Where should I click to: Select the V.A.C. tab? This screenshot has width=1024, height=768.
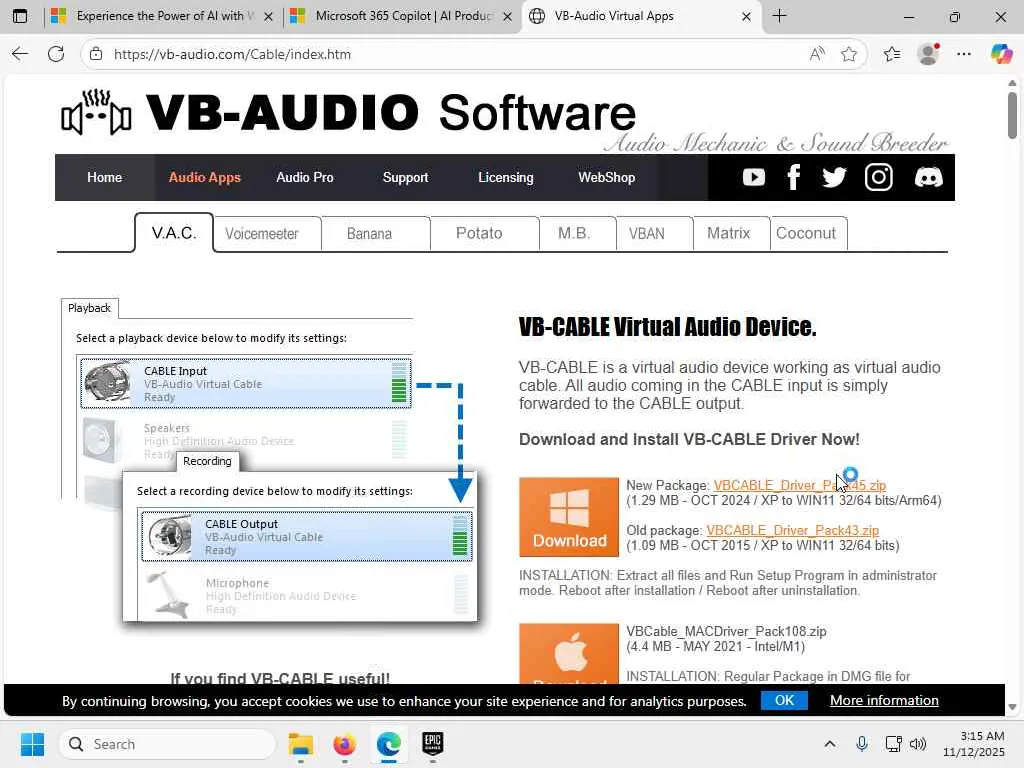point(174,233)
